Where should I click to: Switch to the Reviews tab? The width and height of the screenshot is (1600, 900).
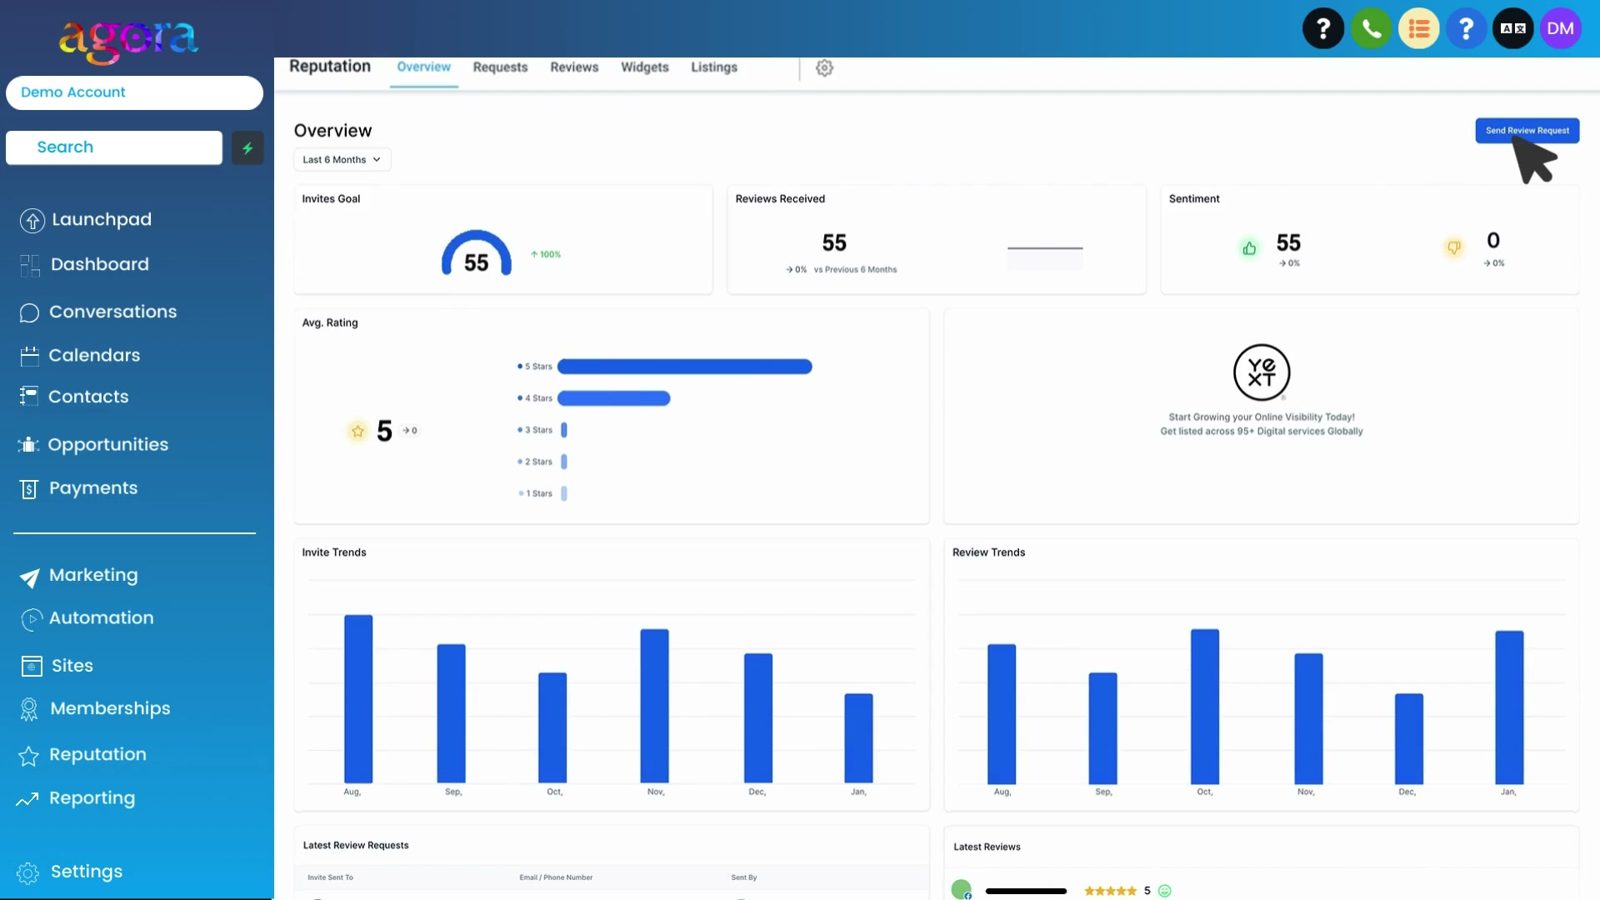[574, 67]
